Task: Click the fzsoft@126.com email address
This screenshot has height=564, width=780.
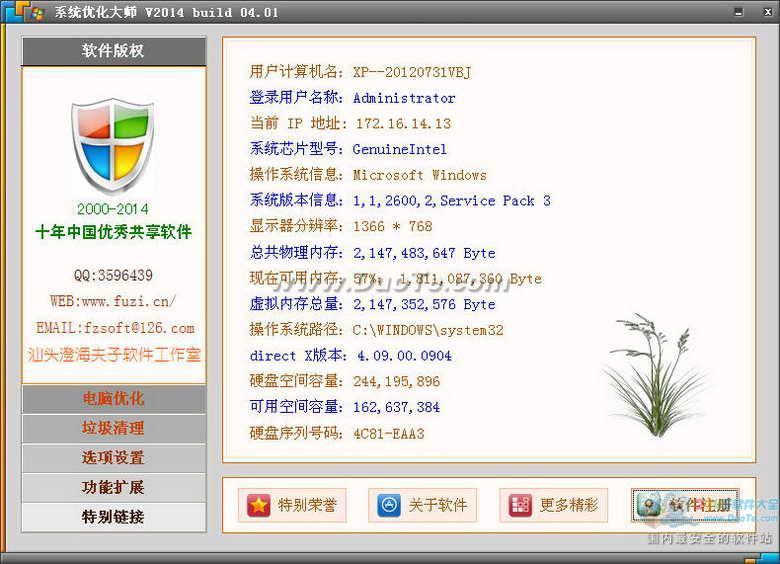Action: pyautogui.click(x=115, y=328)
